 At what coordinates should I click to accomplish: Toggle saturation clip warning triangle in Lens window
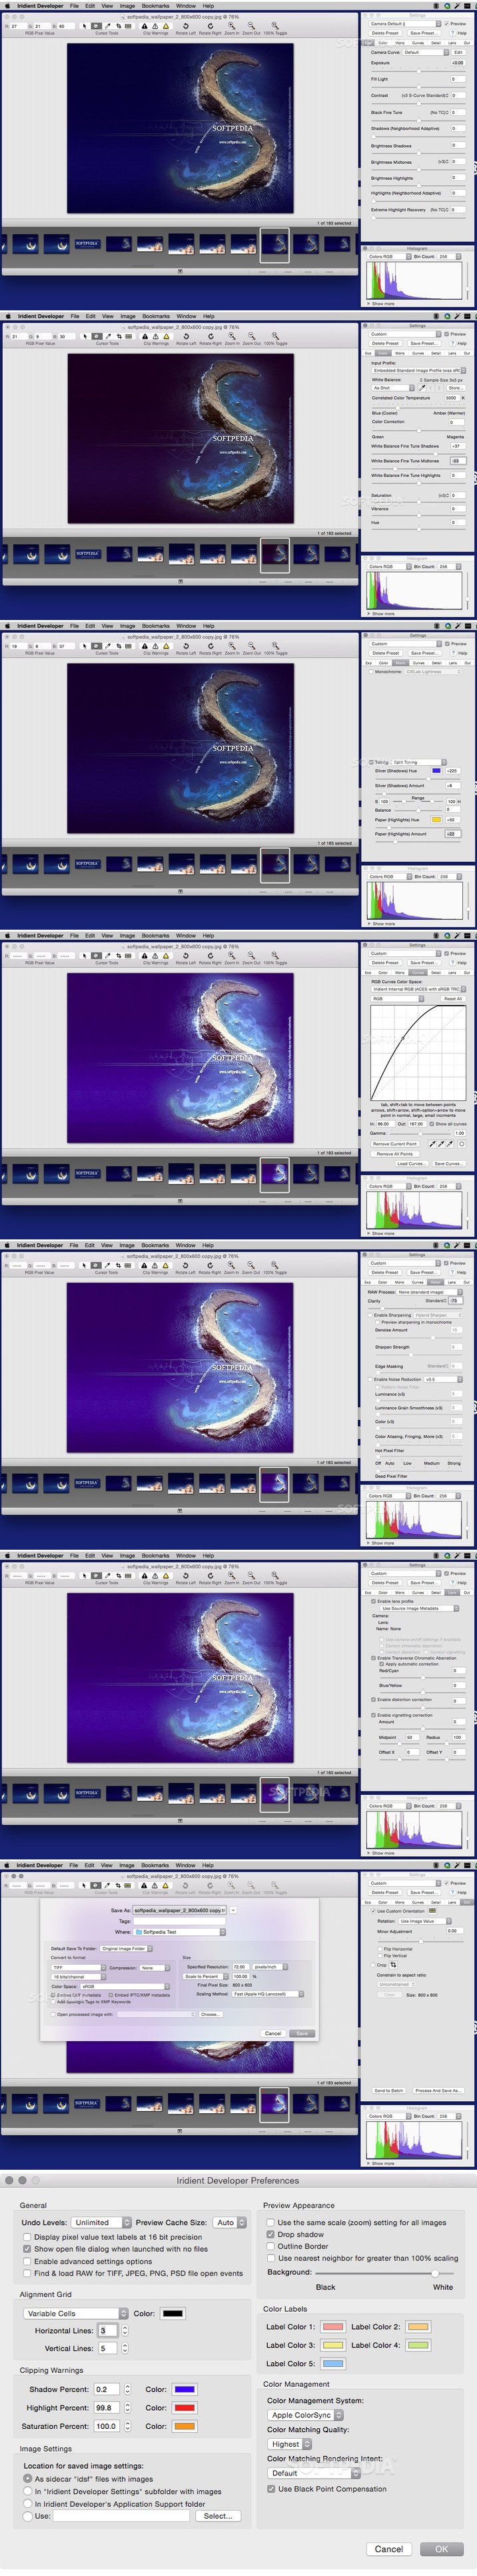(165, 1576)
